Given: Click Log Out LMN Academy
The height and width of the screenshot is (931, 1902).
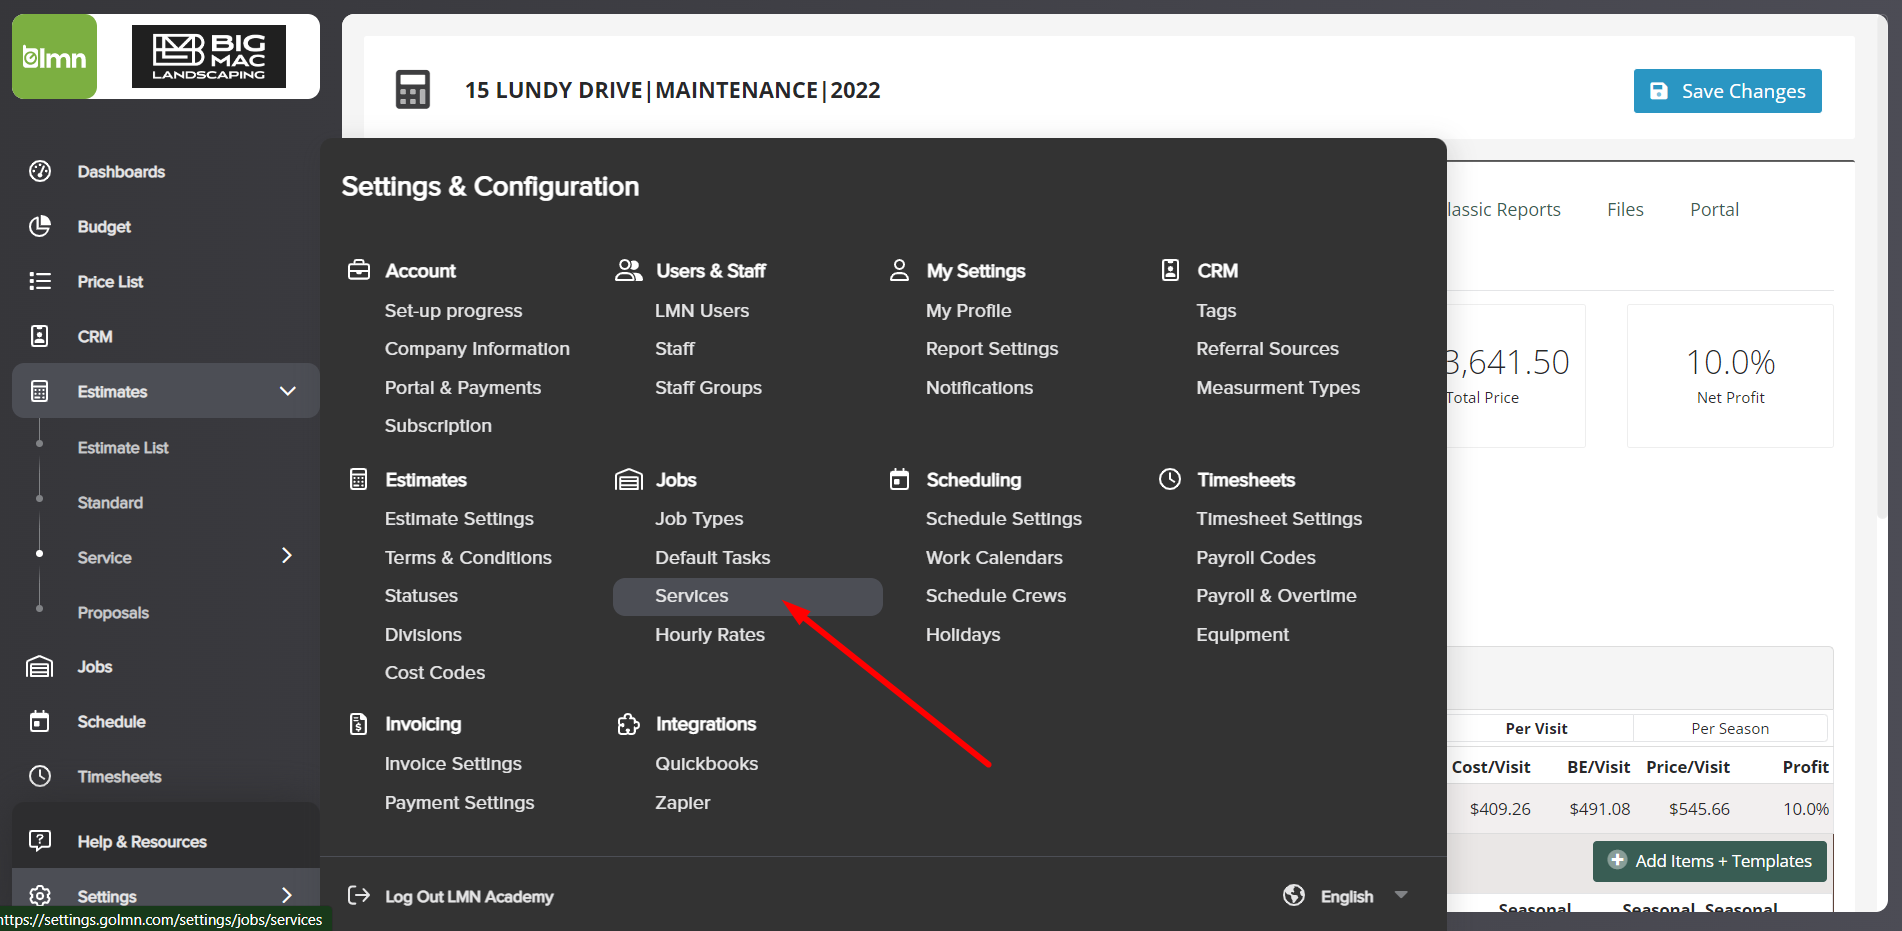Looking at the screenshot, I should click(469, 896).
